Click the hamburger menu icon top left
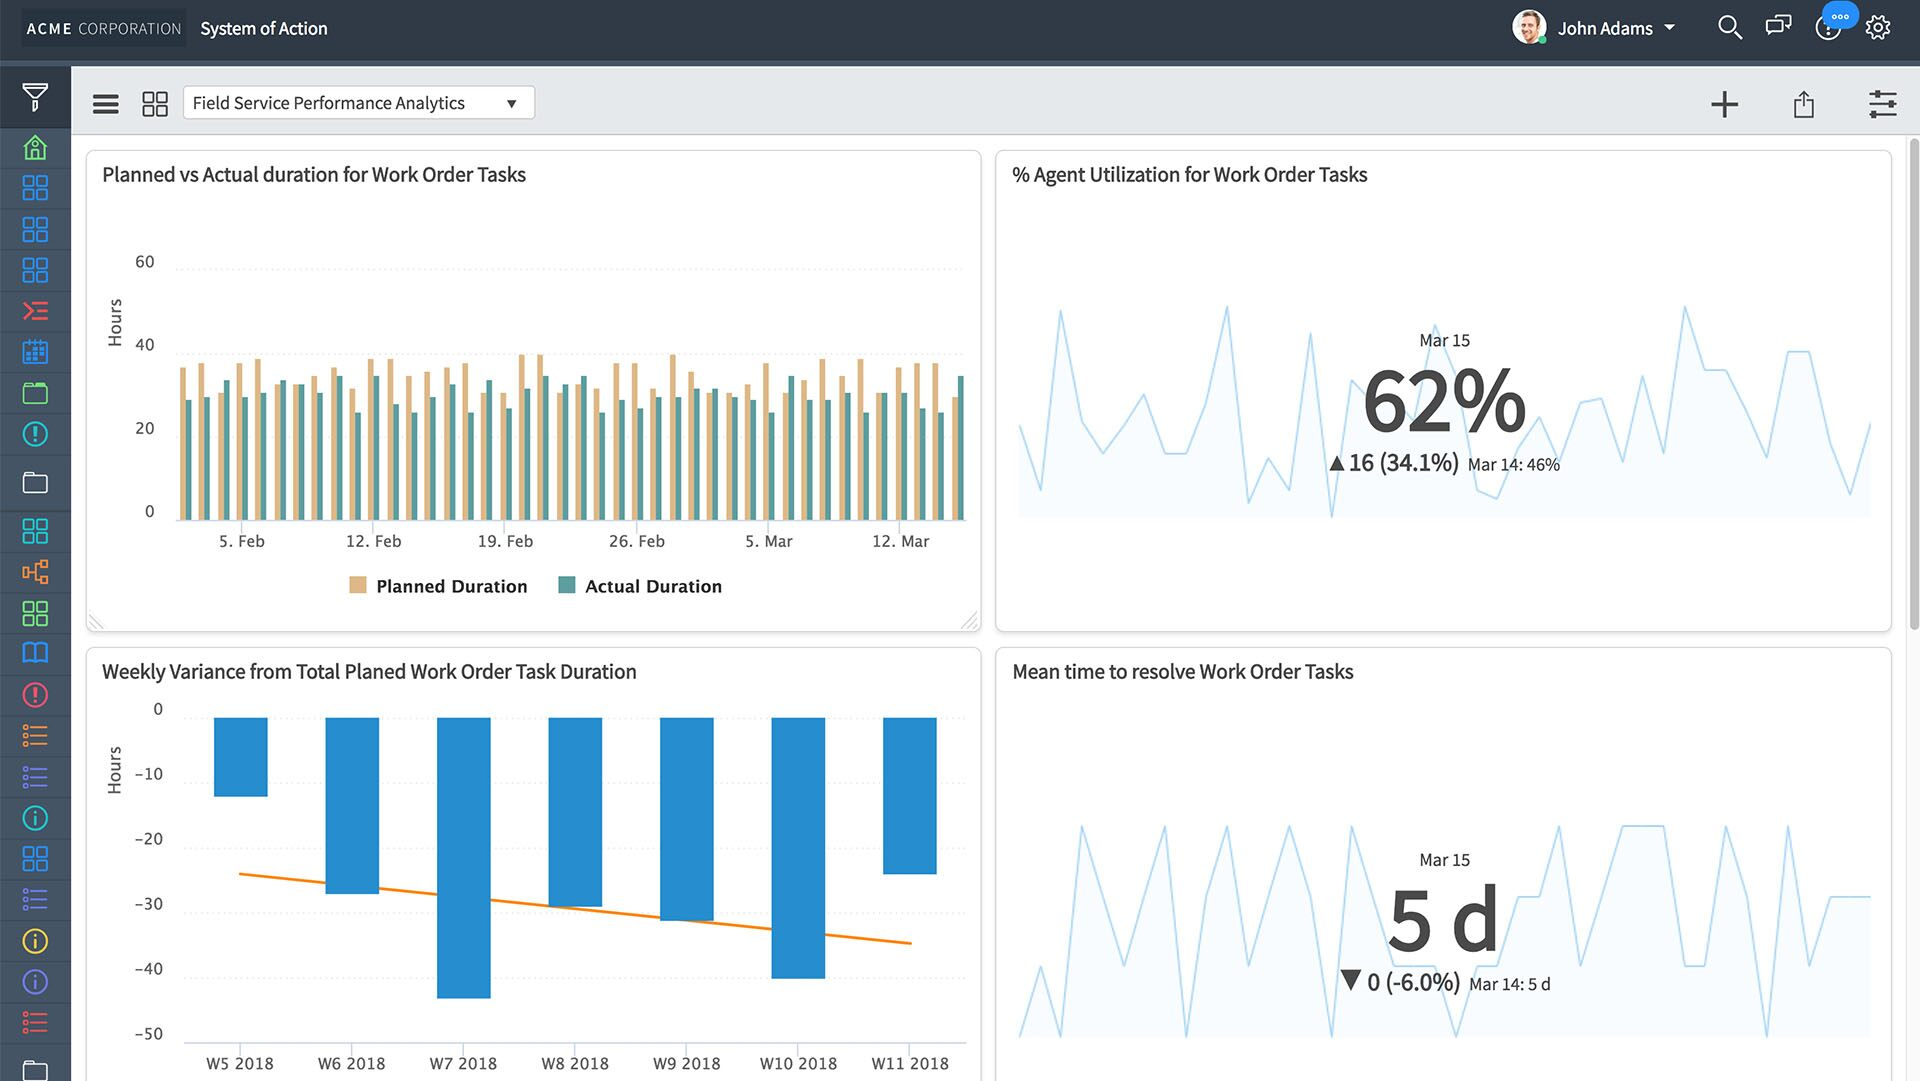 point(104,102)
